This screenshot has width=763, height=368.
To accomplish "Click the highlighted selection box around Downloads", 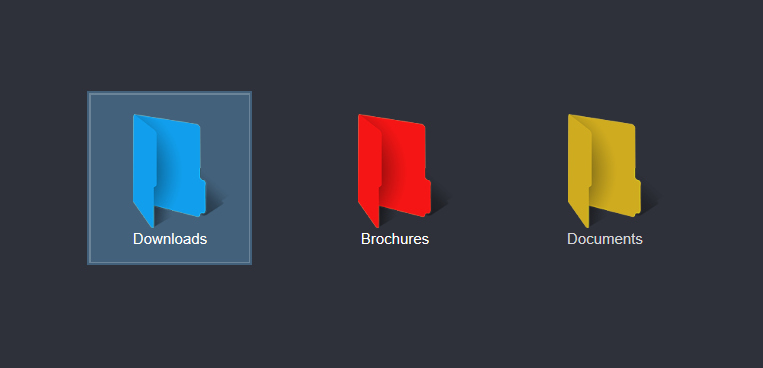I will [x=169, y=178].
